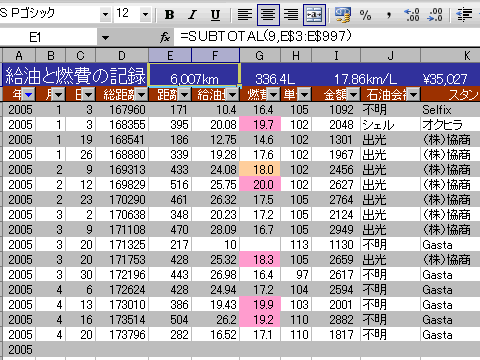Select the Selfix station cell
Image resolution: width=480 pixels, height=360 pixels.
450,110
